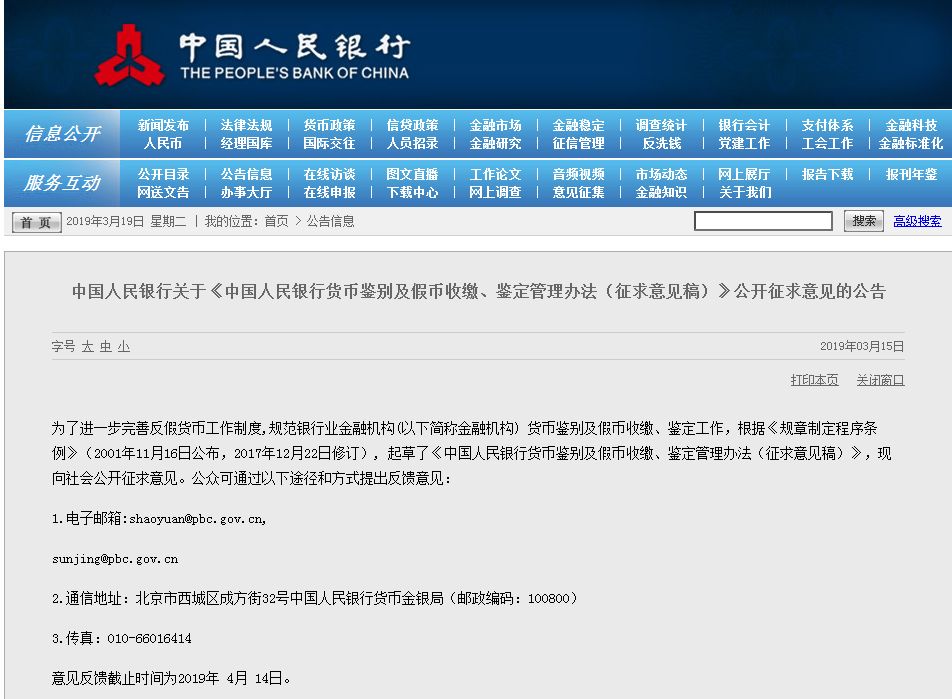Visit the 报刊年鉴 page
The height and width of the screenshot is (699, 952).
coord(911,174)
